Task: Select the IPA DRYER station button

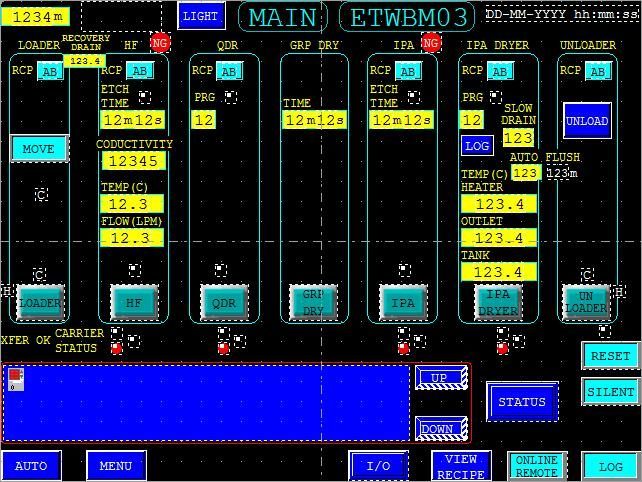Action: (x=498, y=303)
